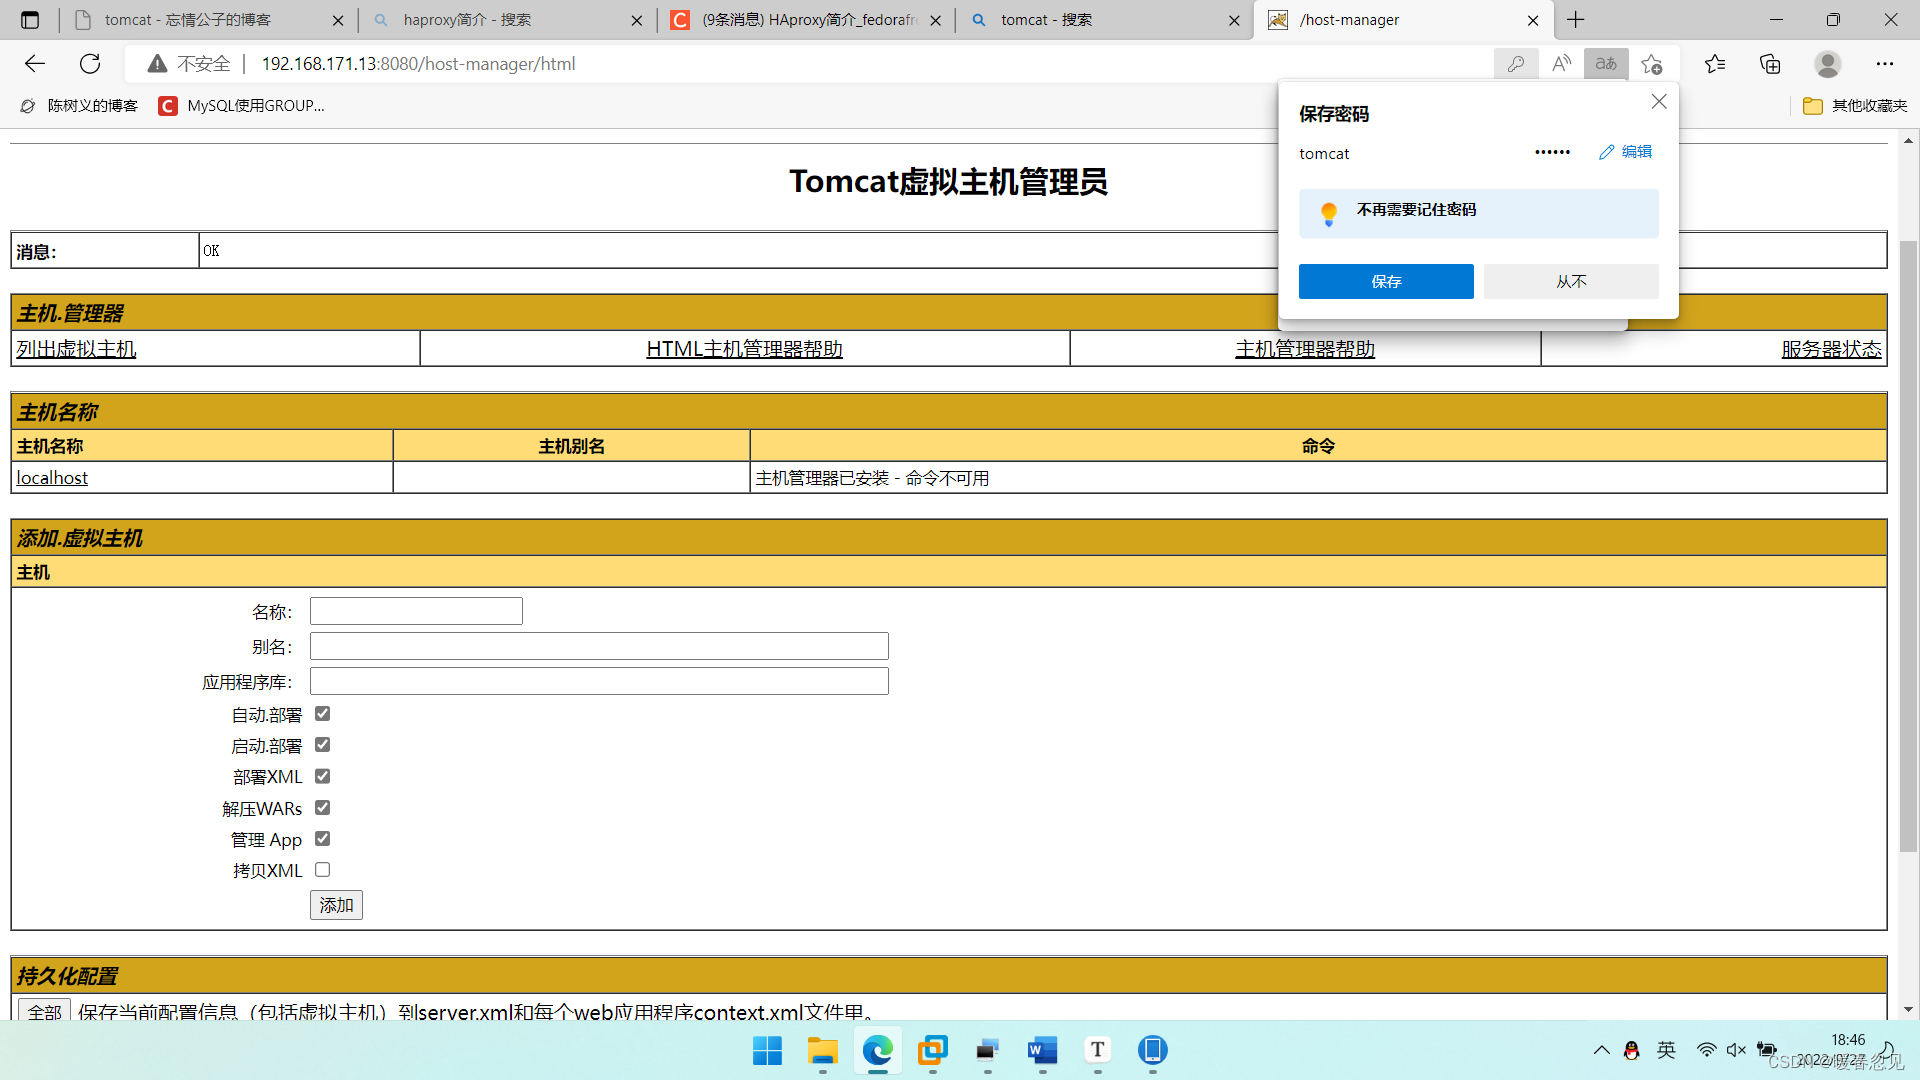1920x1080 pixels.
Task: Open the 其他收藏夹 bookmarks folder
Action: [x=1855, y=106]
